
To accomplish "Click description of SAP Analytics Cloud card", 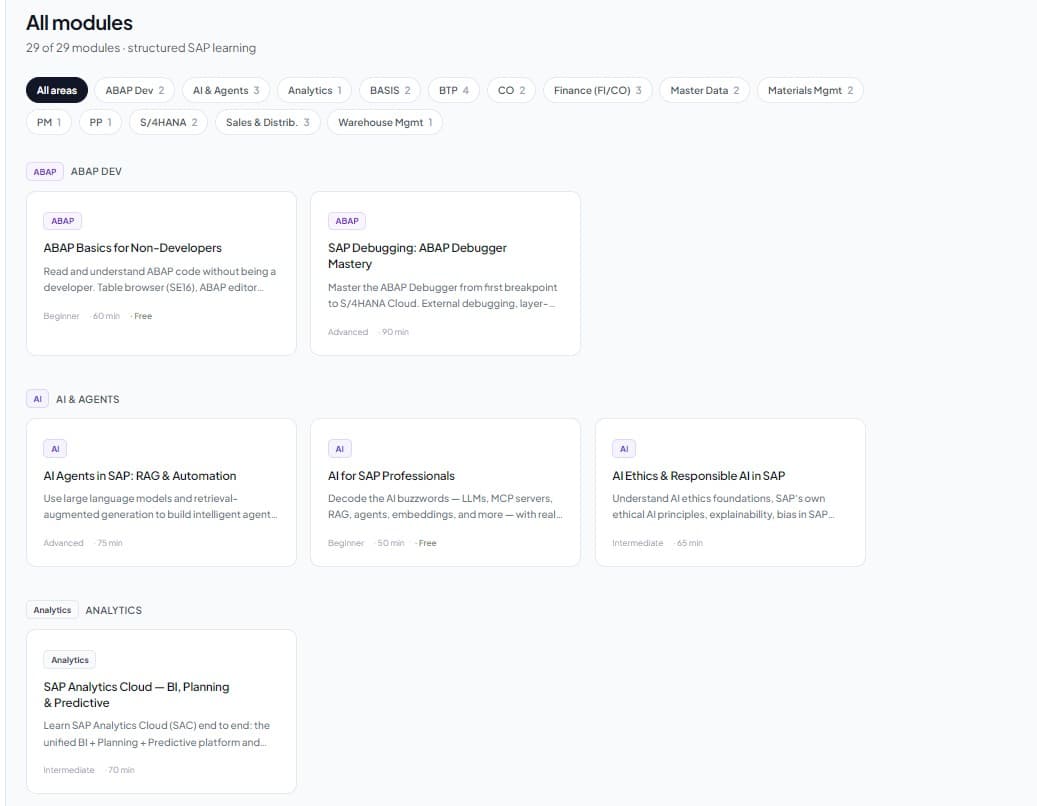I will [157, 734].
